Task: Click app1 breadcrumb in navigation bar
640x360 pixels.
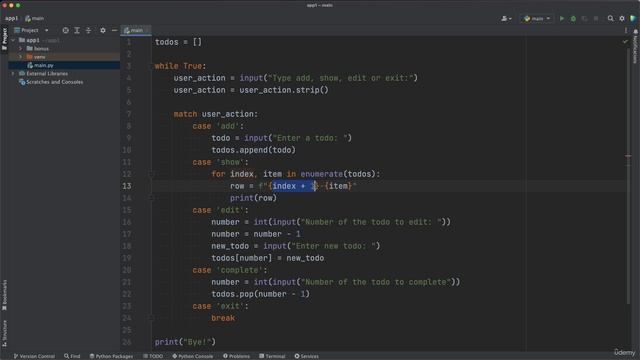Action: pos(11,18)
